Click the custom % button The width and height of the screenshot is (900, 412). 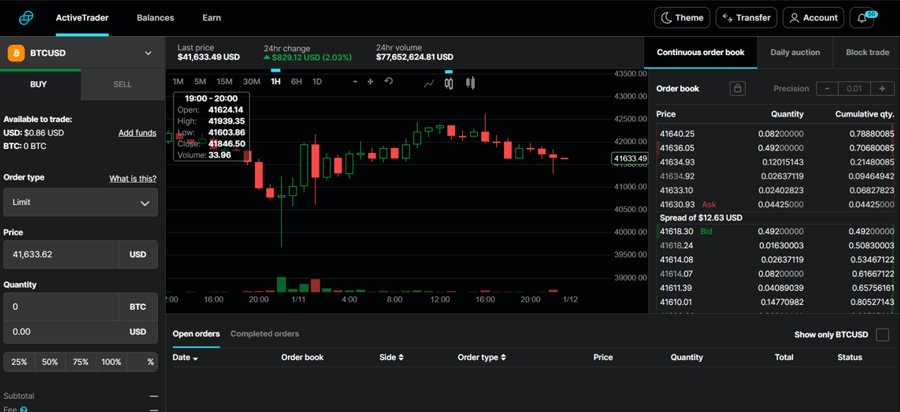[x=142, y=362]
